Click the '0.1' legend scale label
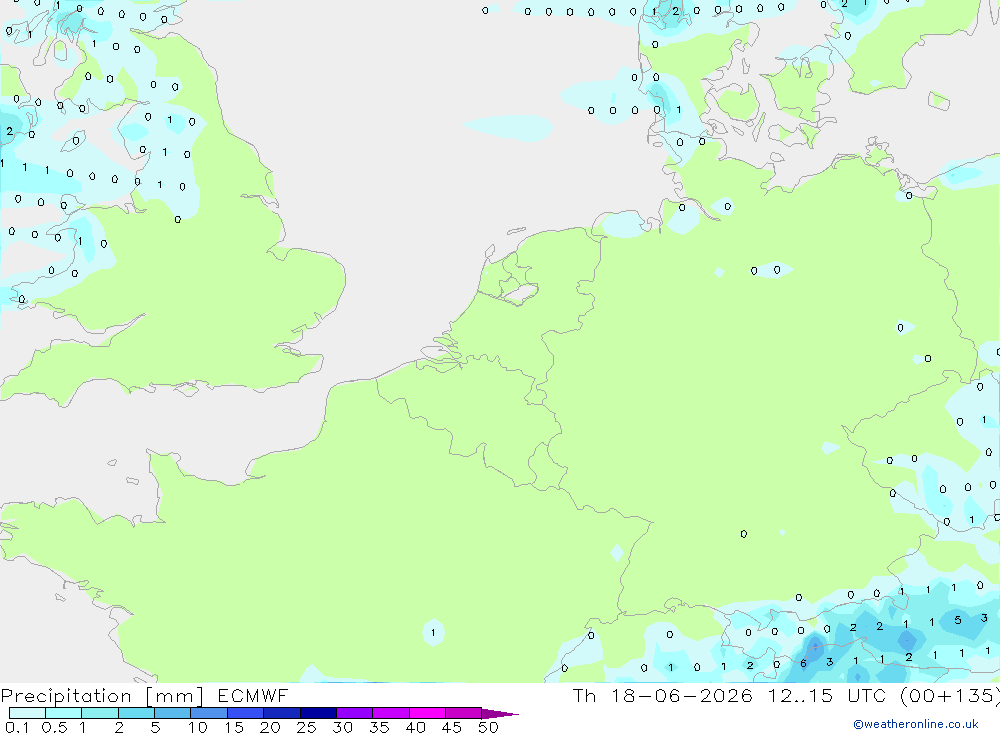Image resolution: width=1000 pixels, height=733 pixels. coord(17,727)
